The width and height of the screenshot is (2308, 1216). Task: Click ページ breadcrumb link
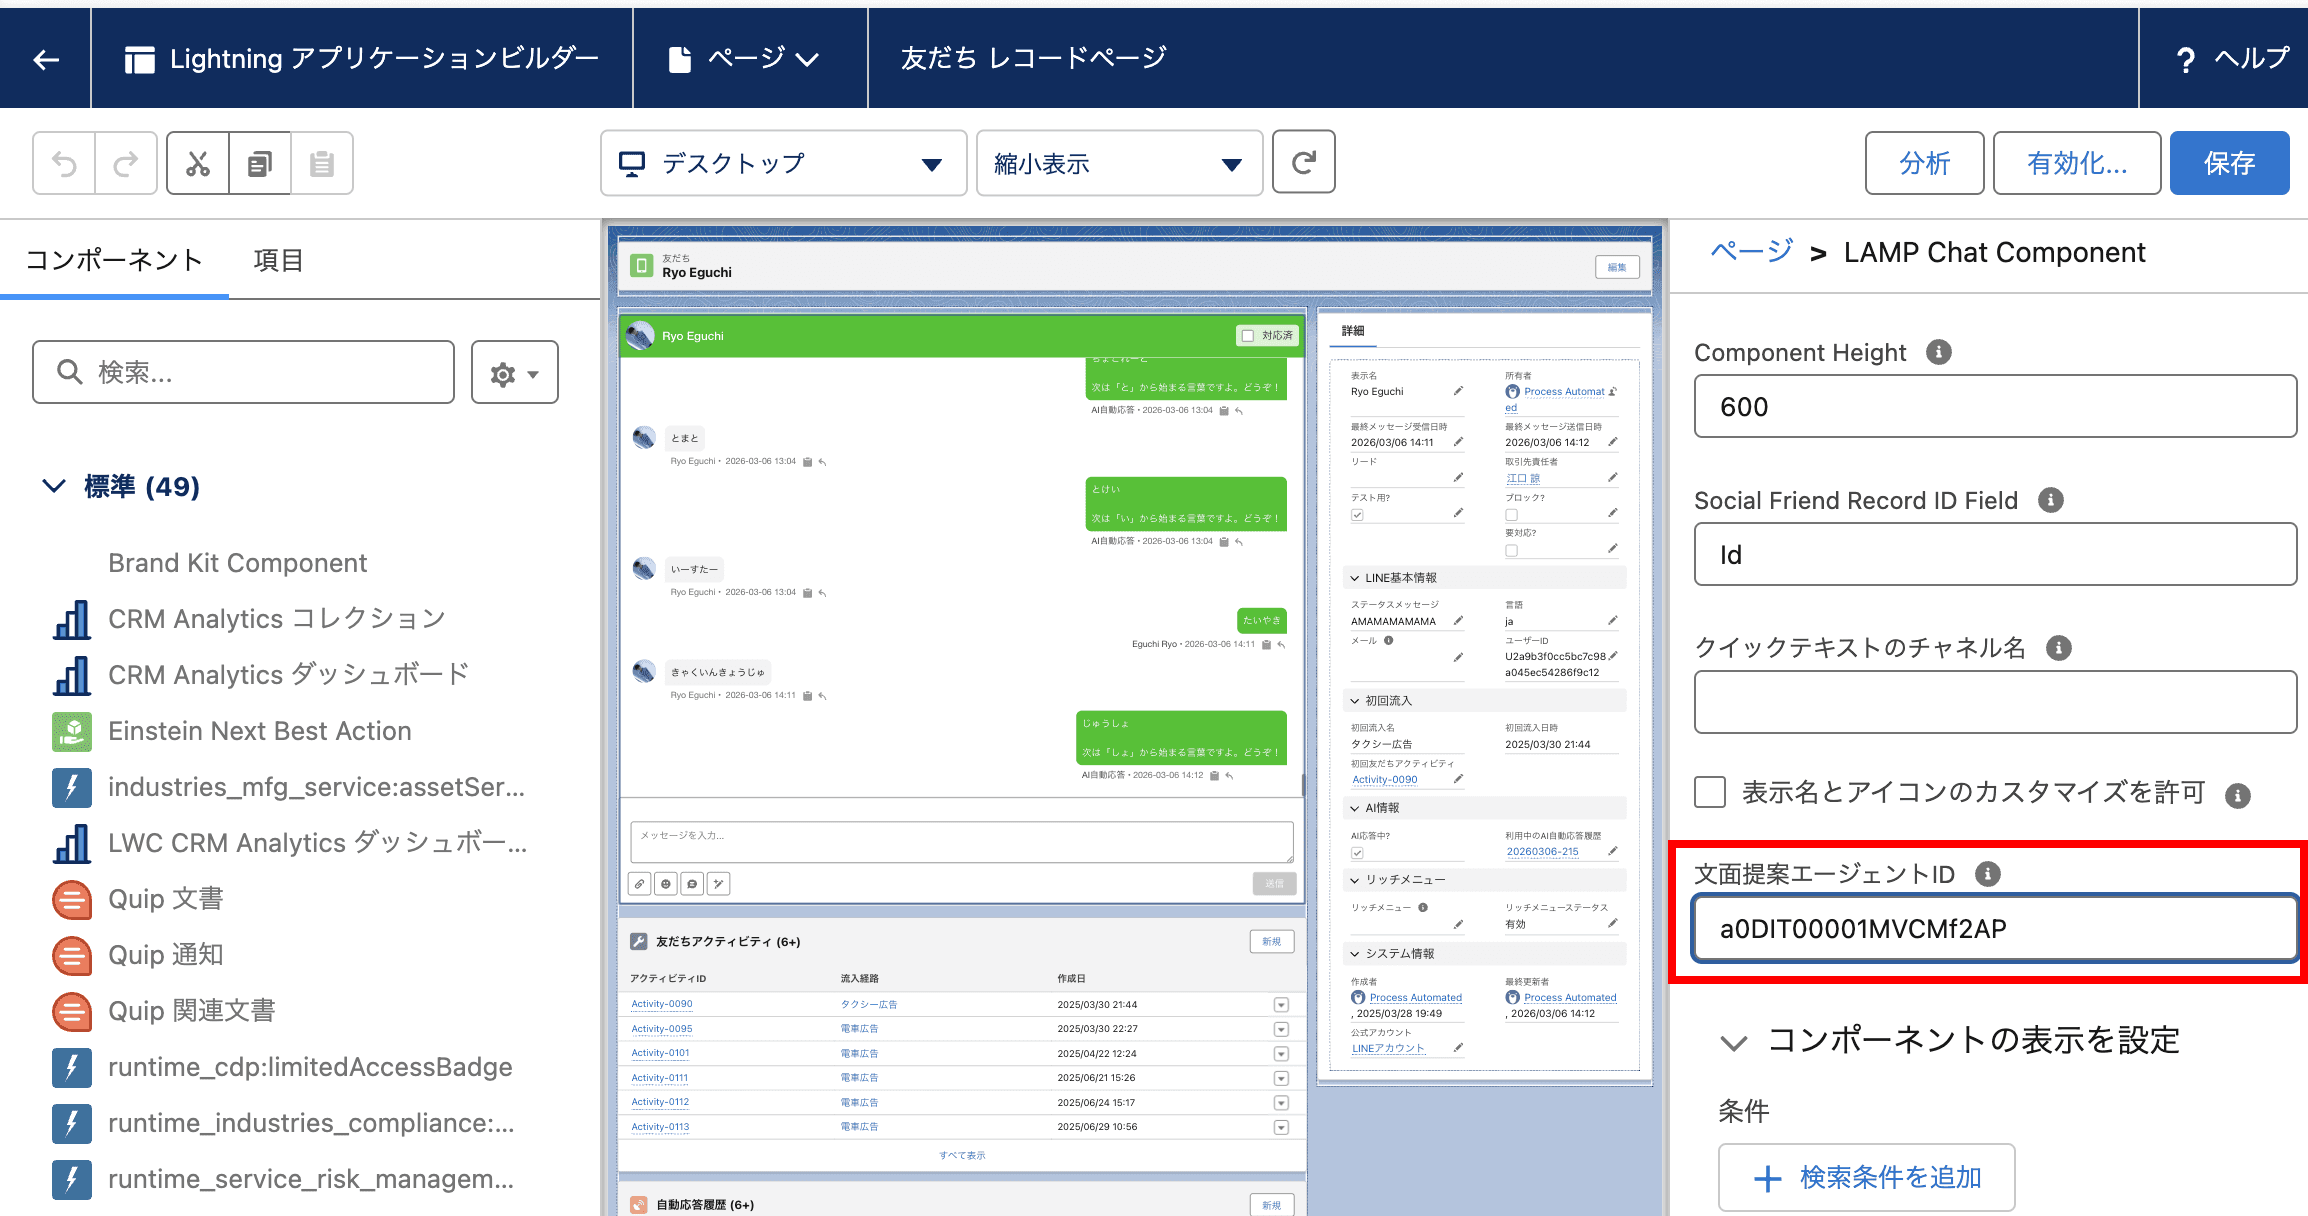click(x=1752, y=251)
